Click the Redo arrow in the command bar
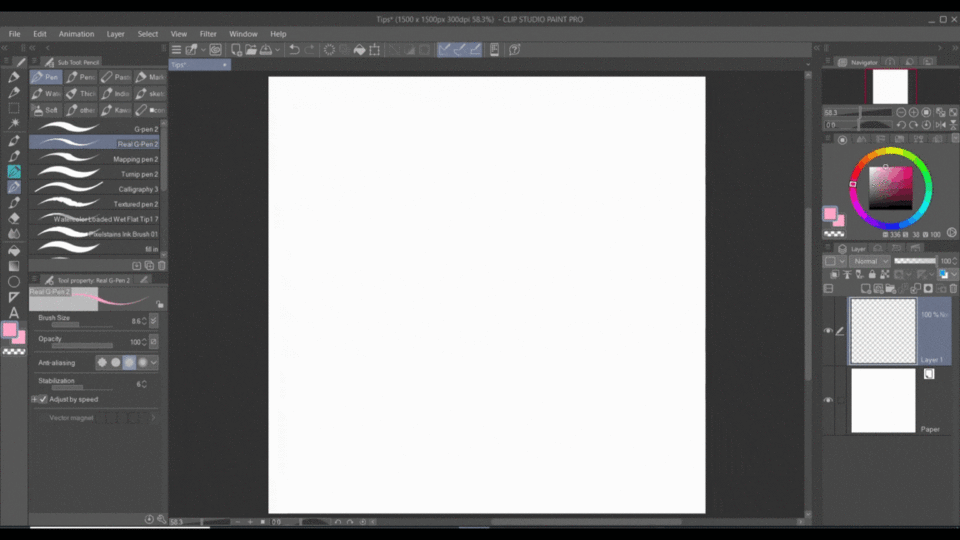The height and width of the screenshot is (540, 960). coord(310,49)
